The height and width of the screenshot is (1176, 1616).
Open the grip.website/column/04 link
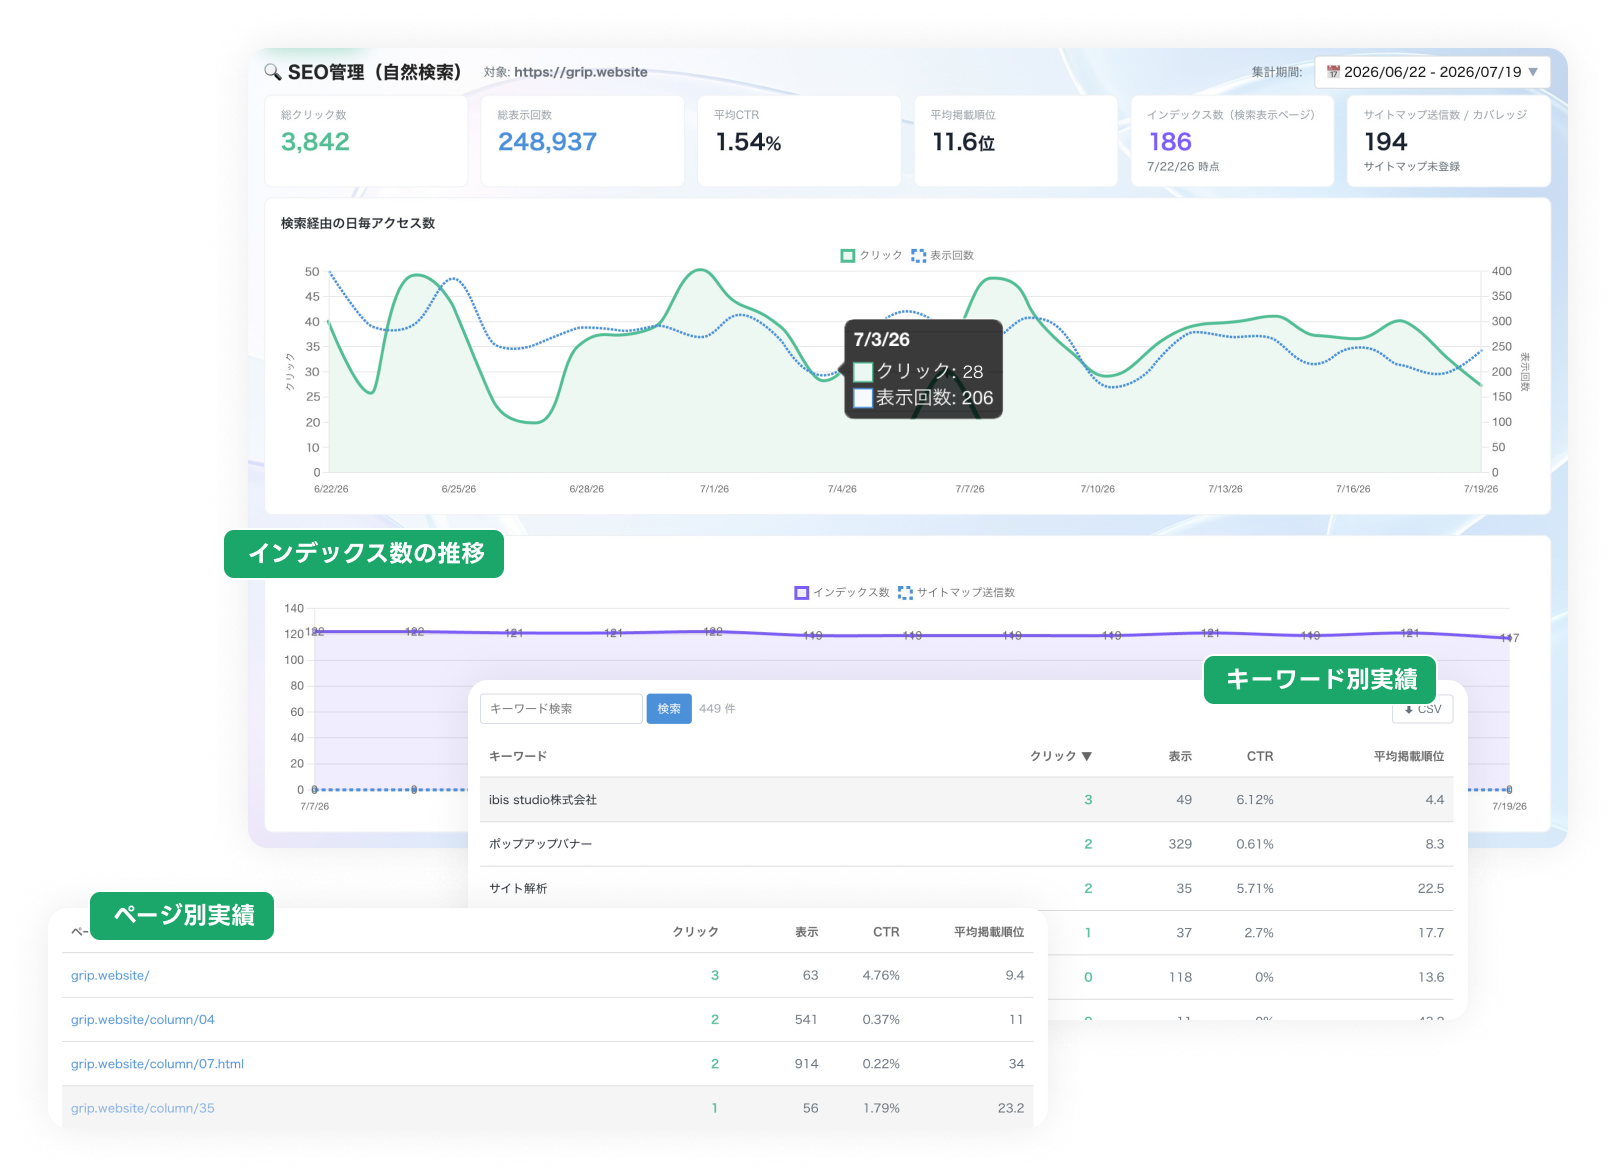tap(143, 1020)
